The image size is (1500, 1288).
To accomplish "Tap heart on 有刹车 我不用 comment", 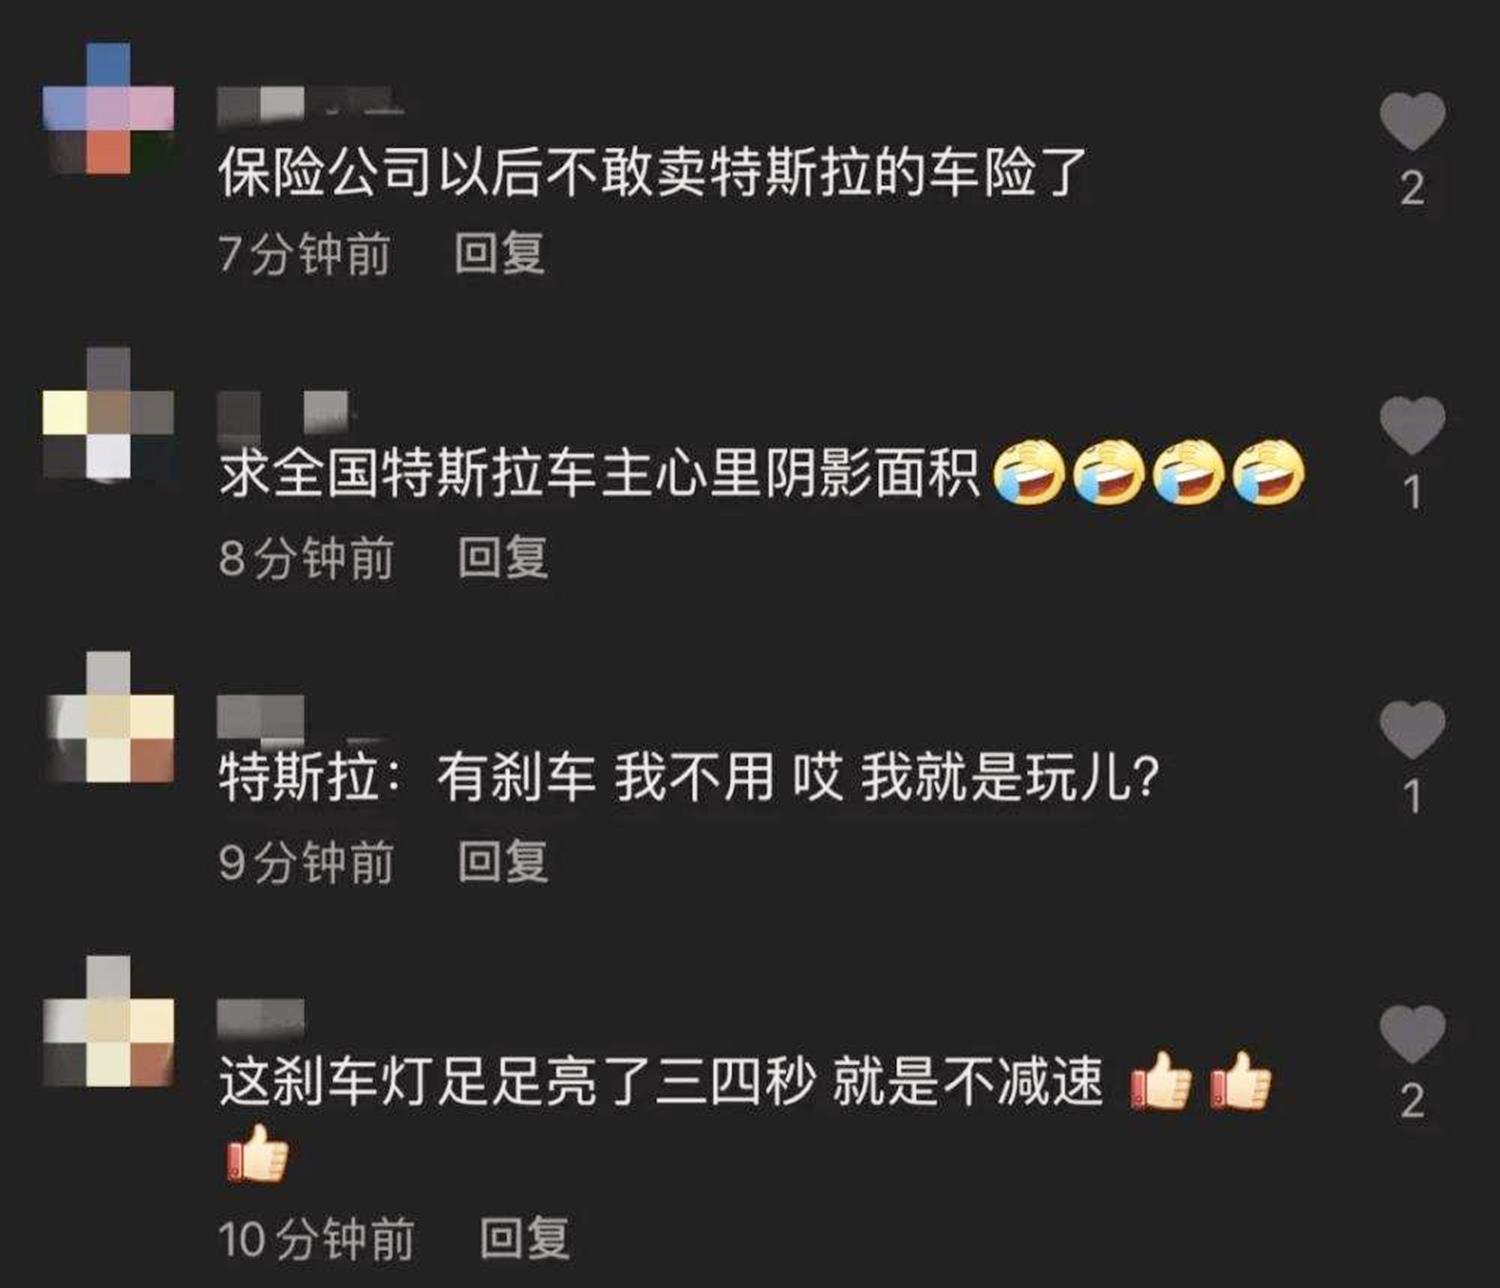I will click(x=1412, y=729).
